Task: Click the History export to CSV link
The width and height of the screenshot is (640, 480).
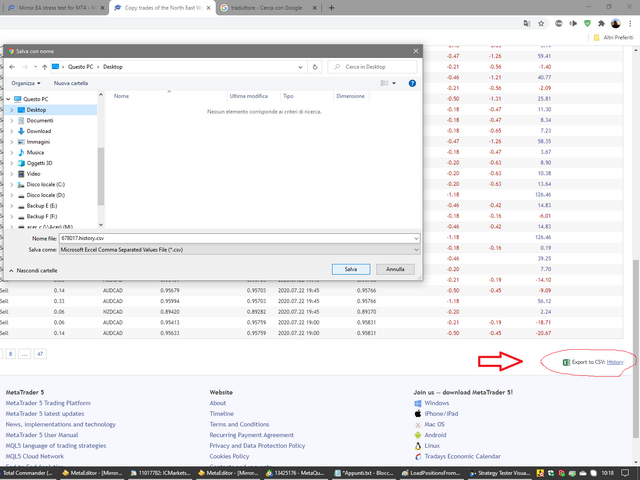Action: [x=615, y=362]
